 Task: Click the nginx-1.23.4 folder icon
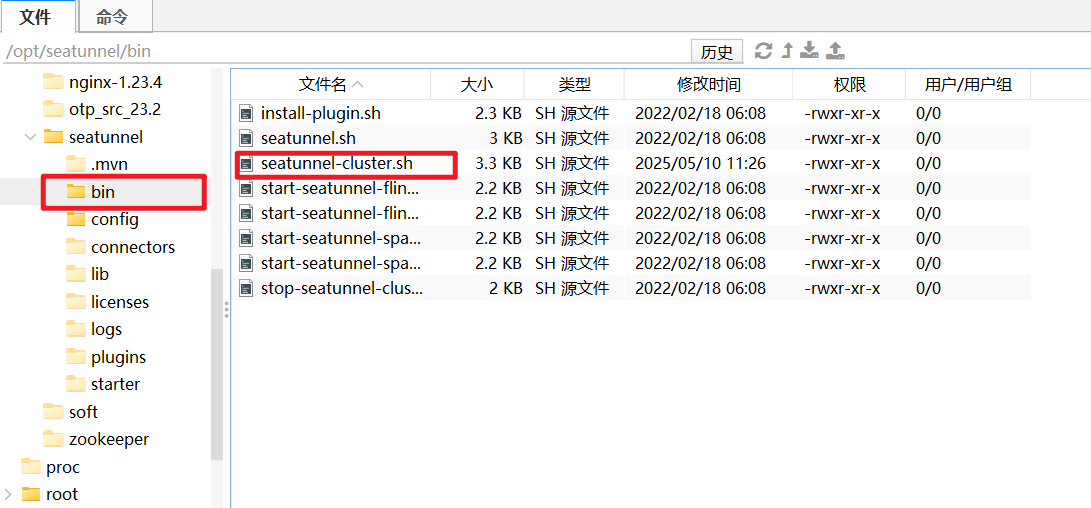click(x=53, y=82)
